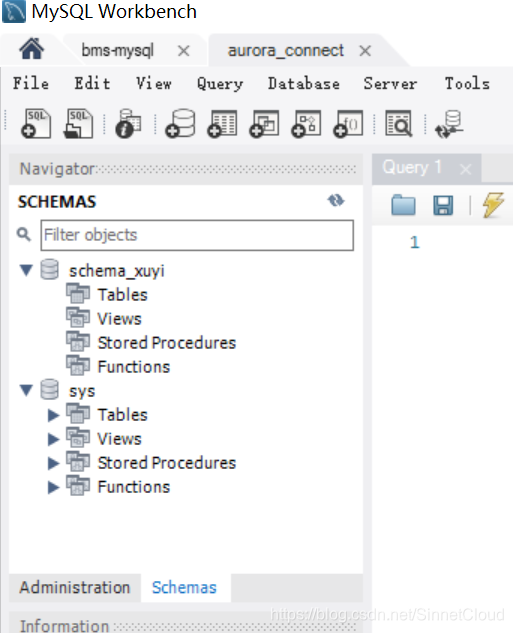513x633 pixels.
Task: Open a script in Query 1
Action: [403, 205]
